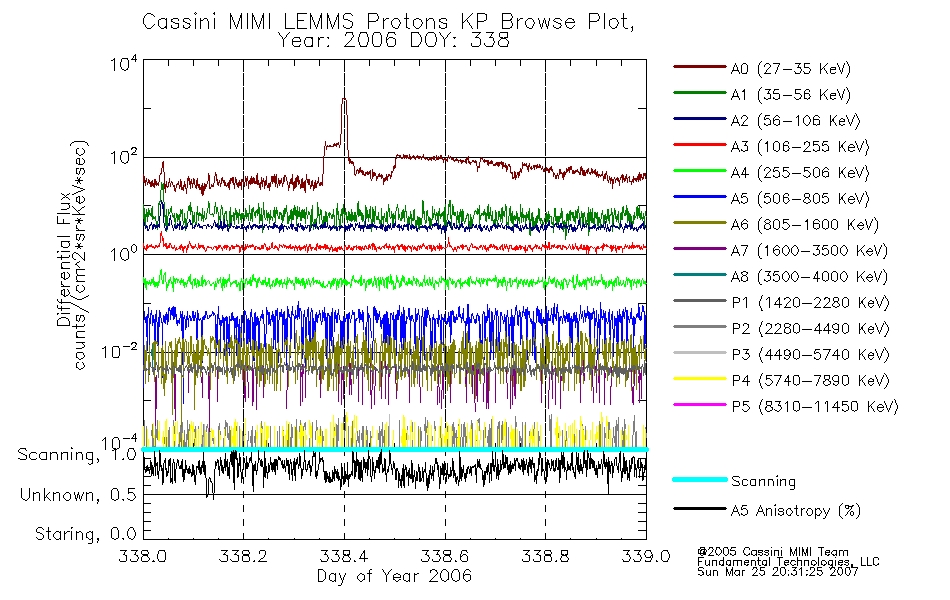The image size is (950, 600).
Task: Click the Staring, 0.0 axis label
Action: [85, 534]
